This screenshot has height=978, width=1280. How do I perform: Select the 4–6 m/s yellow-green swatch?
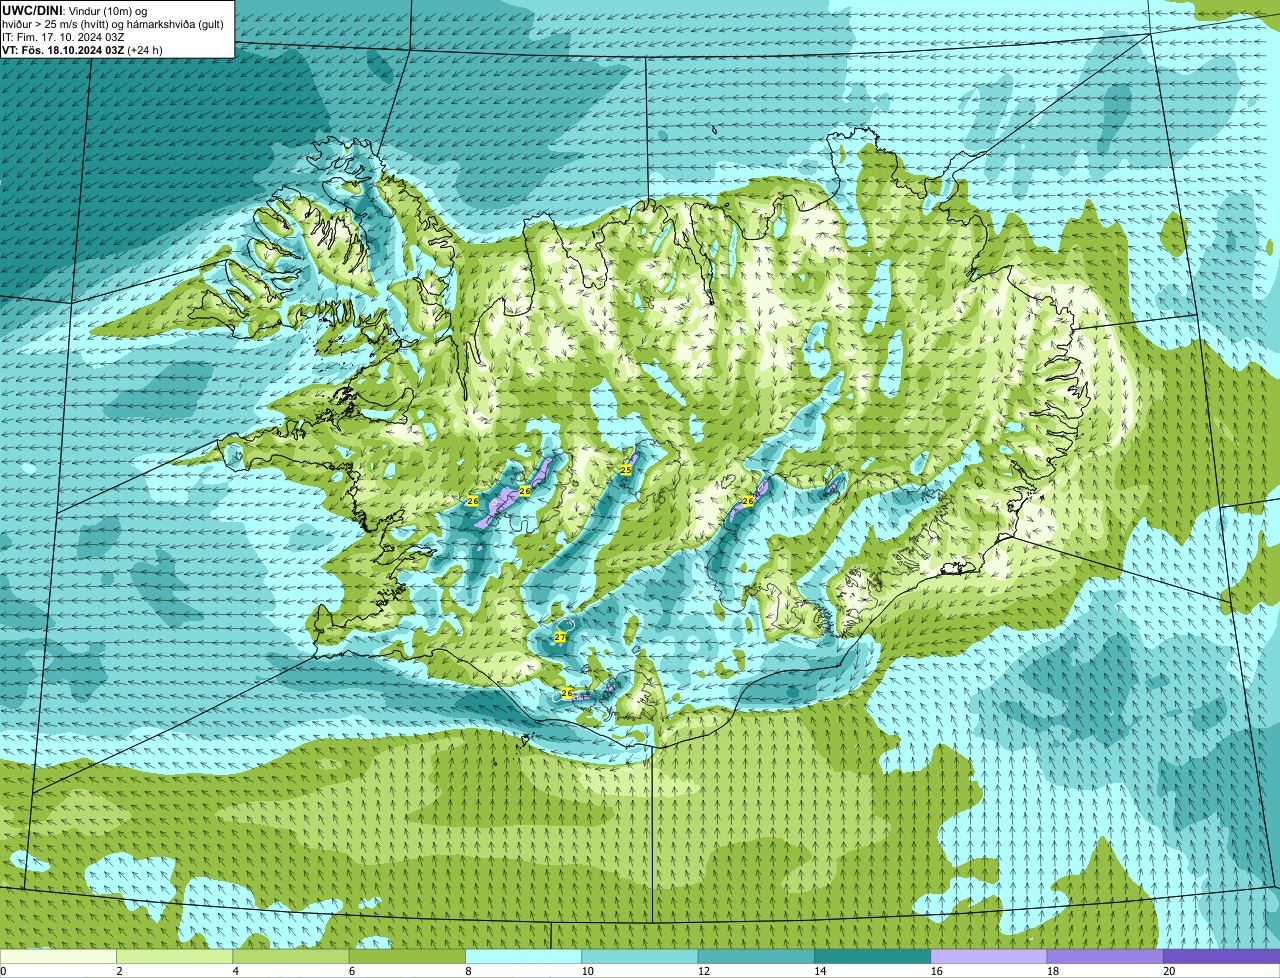(292, 956)
